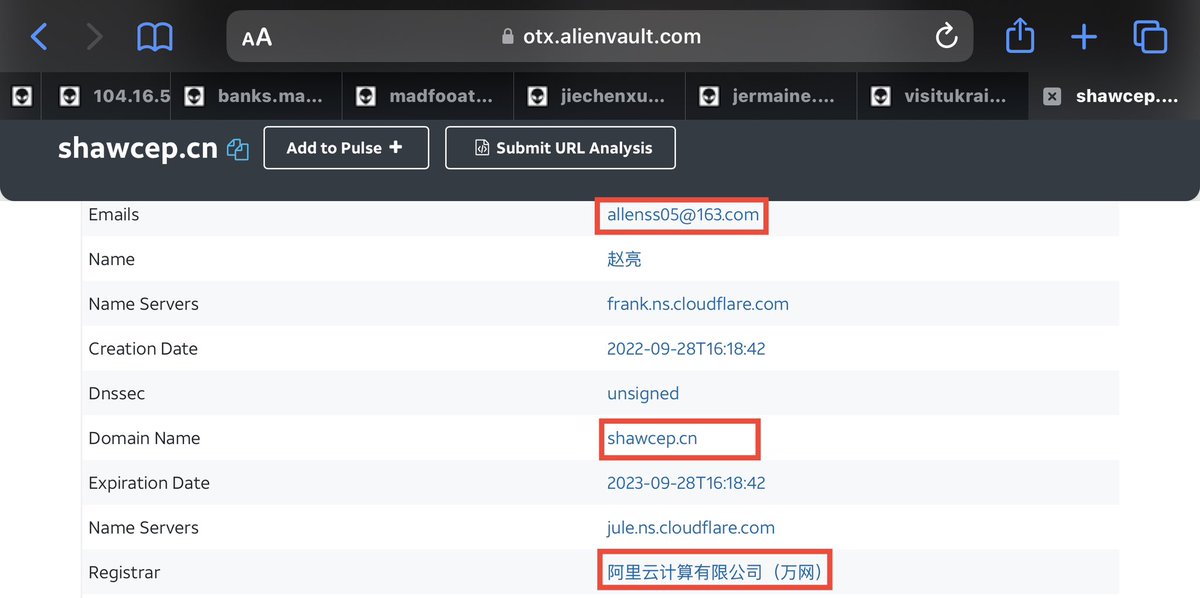
Task: Click the Add to Pulse button
Action: point(345,148)
